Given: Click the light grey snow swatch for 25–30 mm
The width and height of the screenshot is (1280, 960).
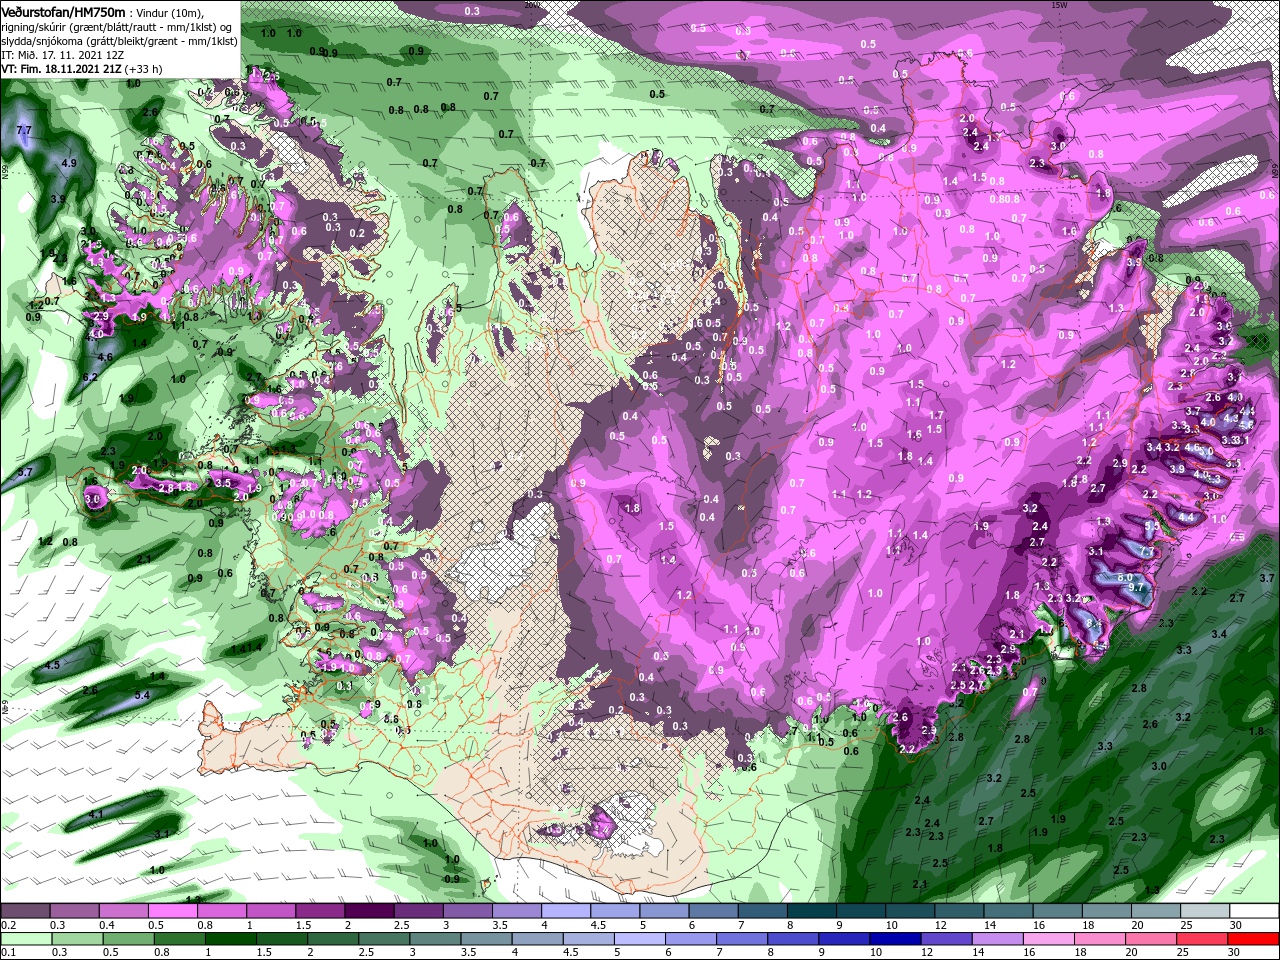Looking at the screenshot, I should coord(1206,910).
